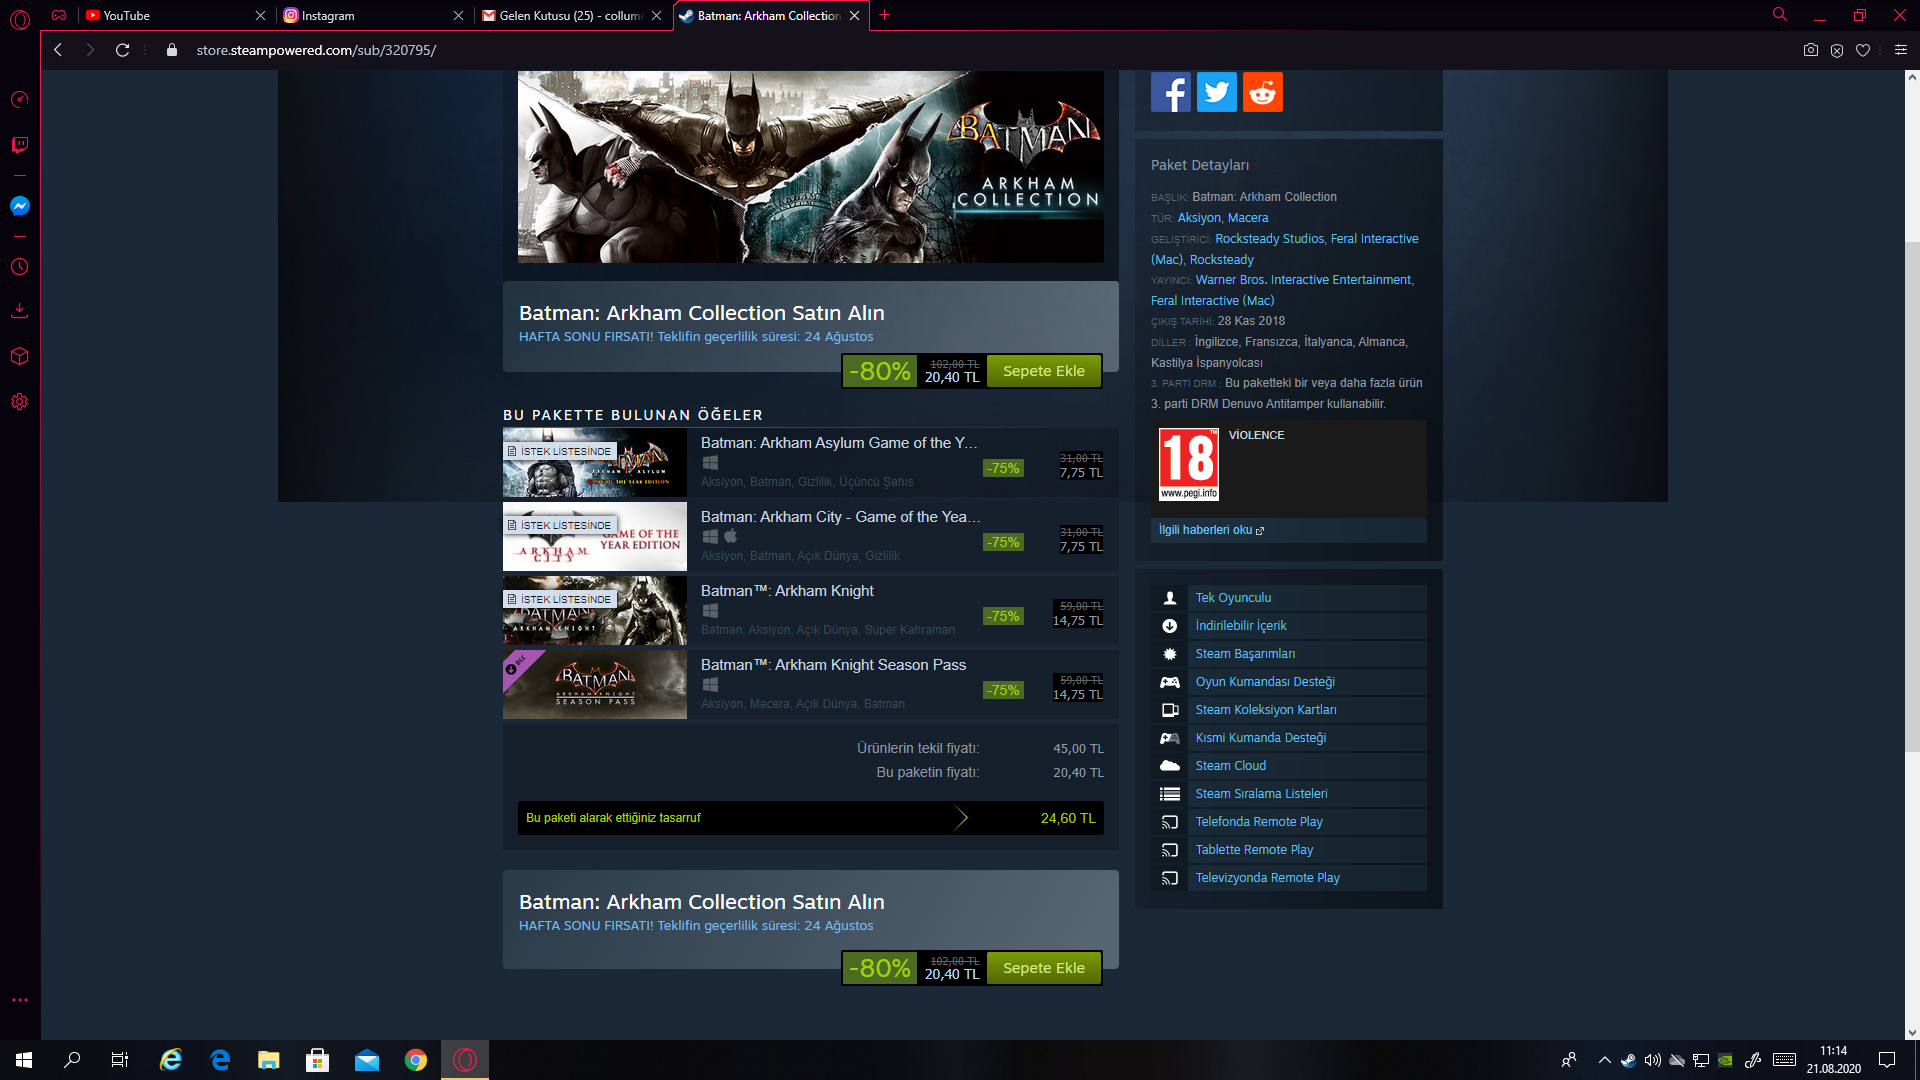Screen dimensions: 1920x1080
Task: Open Chrome from Windows taskbar
Action: (416, 1060)
